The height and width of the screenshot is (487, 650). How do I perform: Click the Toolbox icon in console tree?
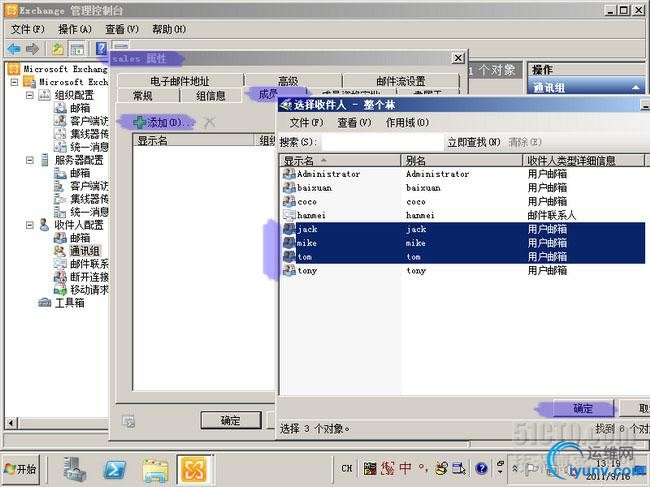point(45,303)
